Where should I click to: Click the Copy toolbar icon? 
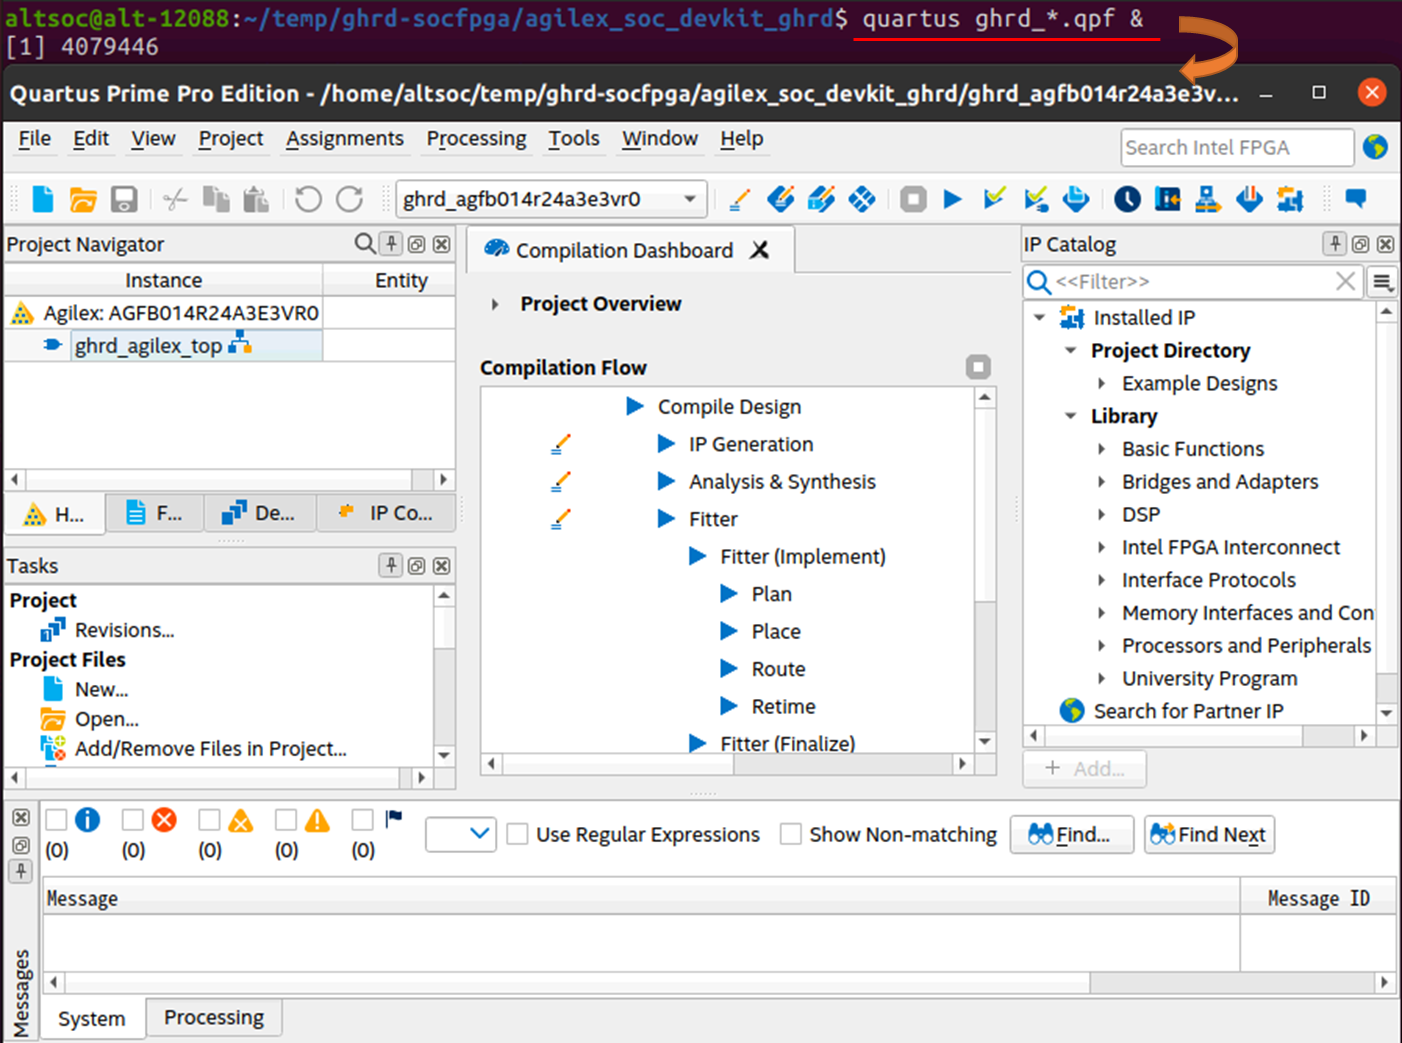click(x=216, y=199)
